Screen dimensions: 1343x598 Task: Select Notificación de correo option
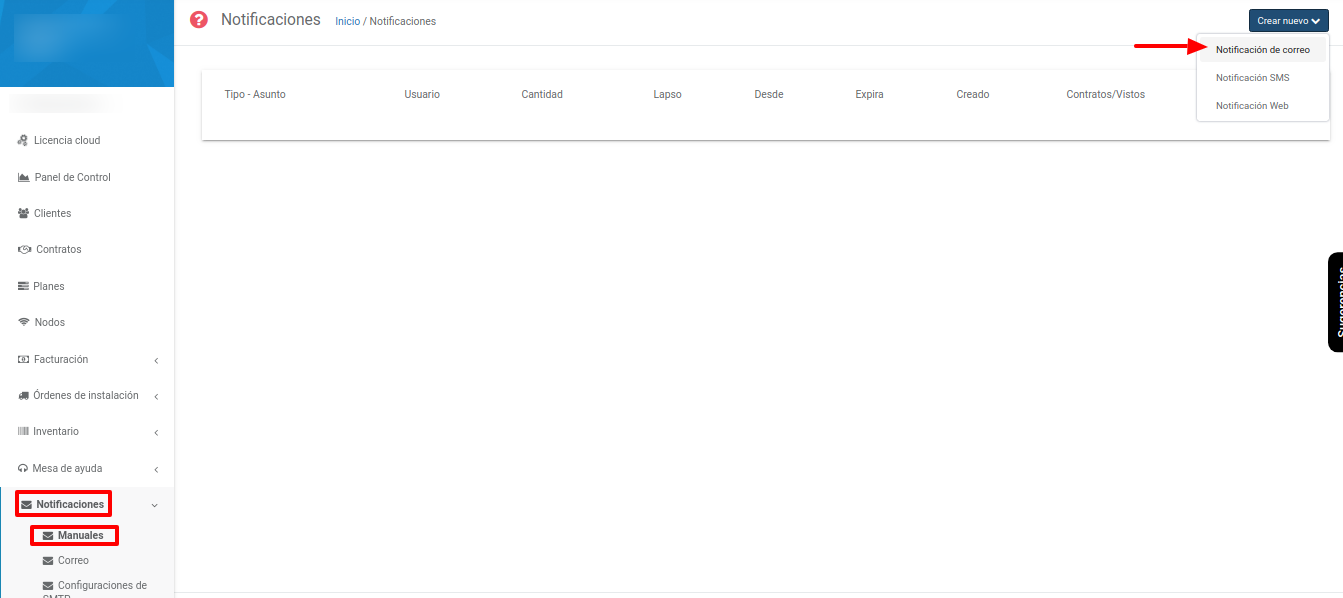coord(1262,50)
